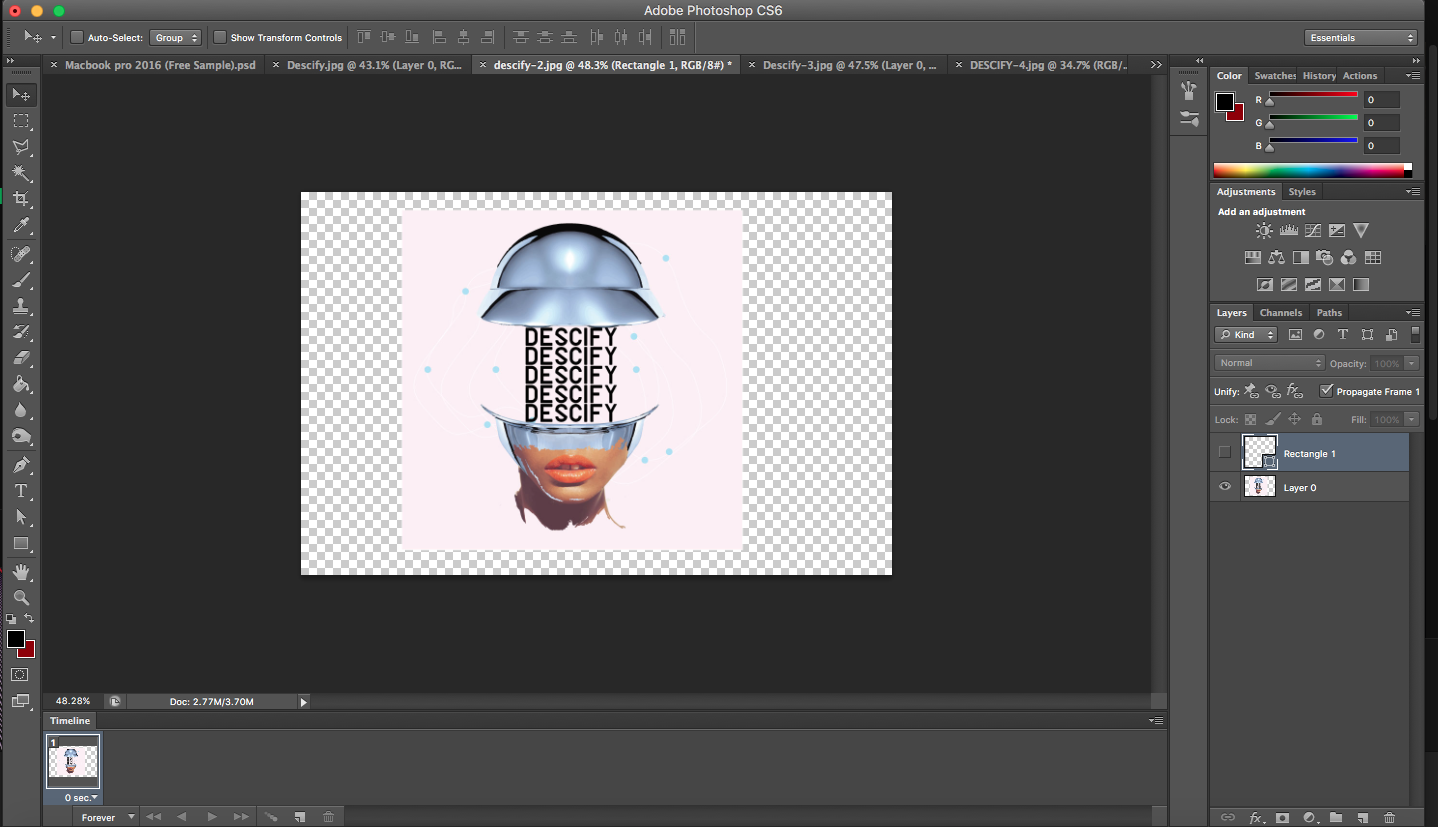Open the Timeline panel flyout menu
The height and width of the screenshot is (827, 1438).
pyautogui.click(x=1157, y=721)
